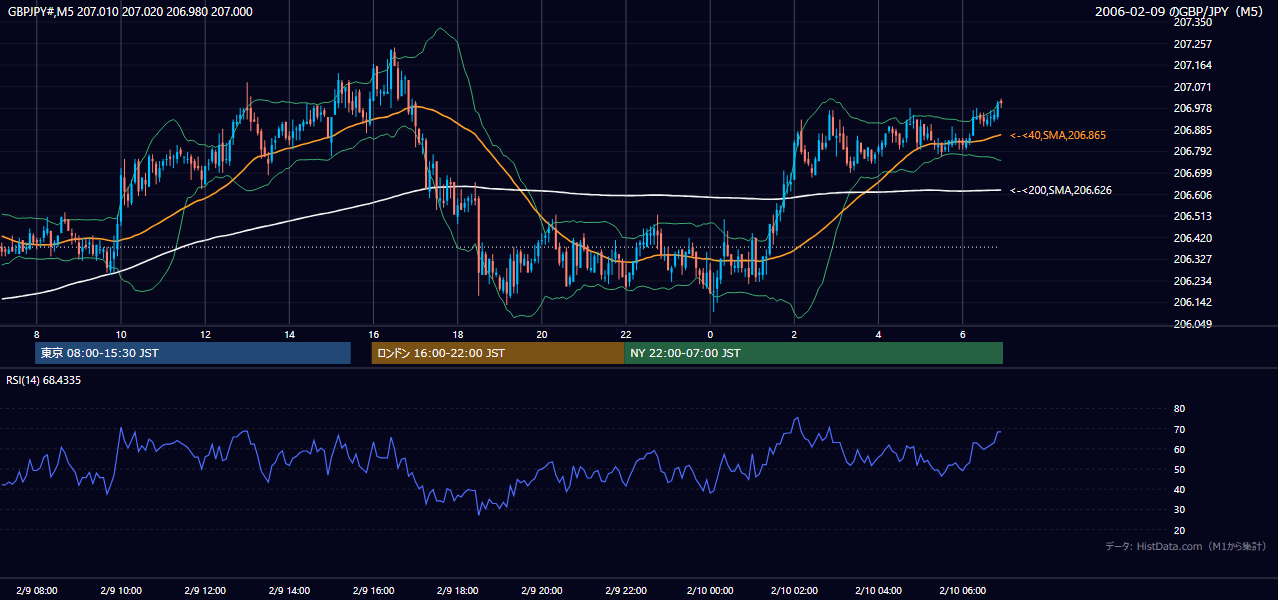Image resolution: width=1278 pixels, height=600 pixels.
Task: Click hour tick 6 under the price chart
Action: (962, 334)
